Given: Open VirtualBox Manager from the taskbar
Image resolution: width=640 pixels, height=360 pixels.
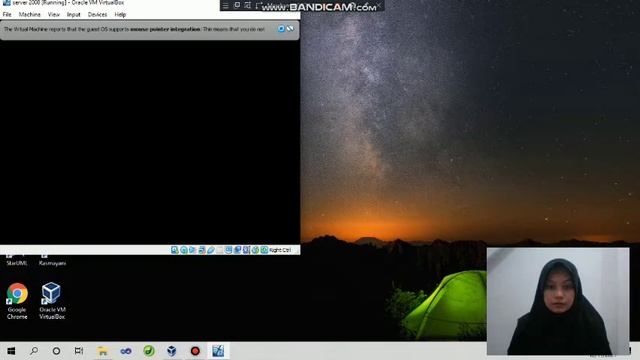Looking at the screenshot, I should coord(172,351).
